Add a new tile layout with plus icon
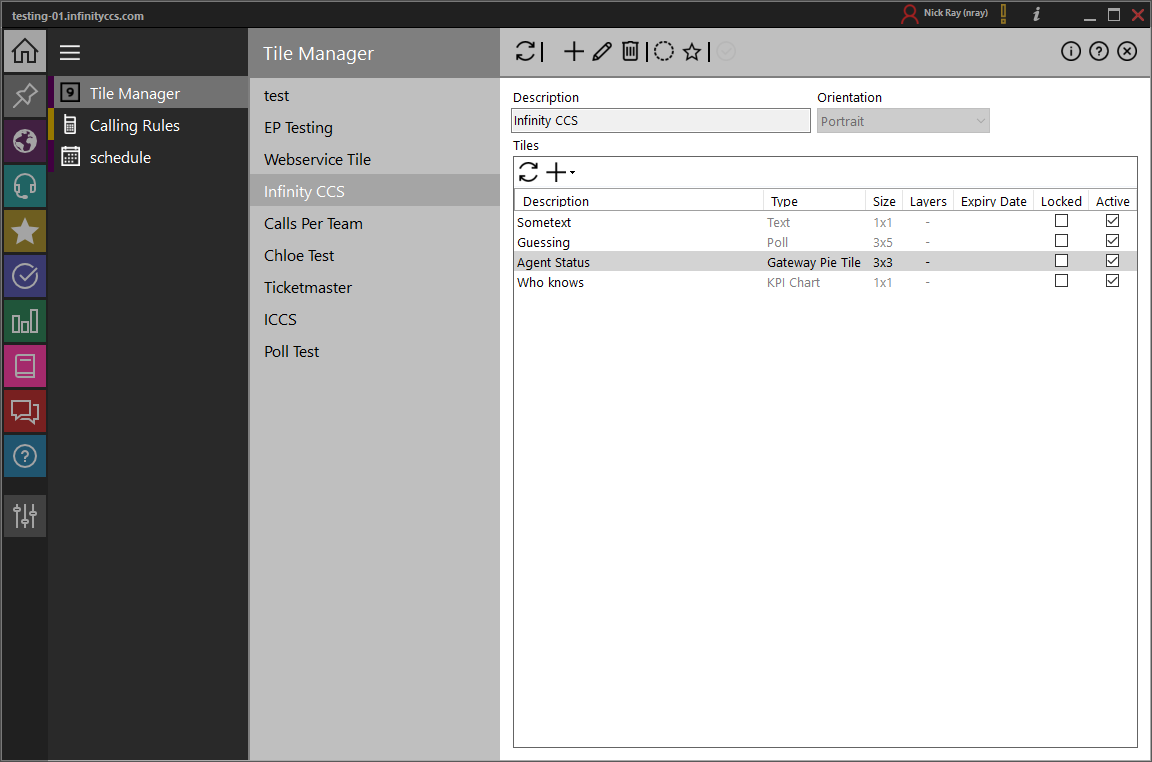This screenshot has height=762, width=1152. (573, 51)
